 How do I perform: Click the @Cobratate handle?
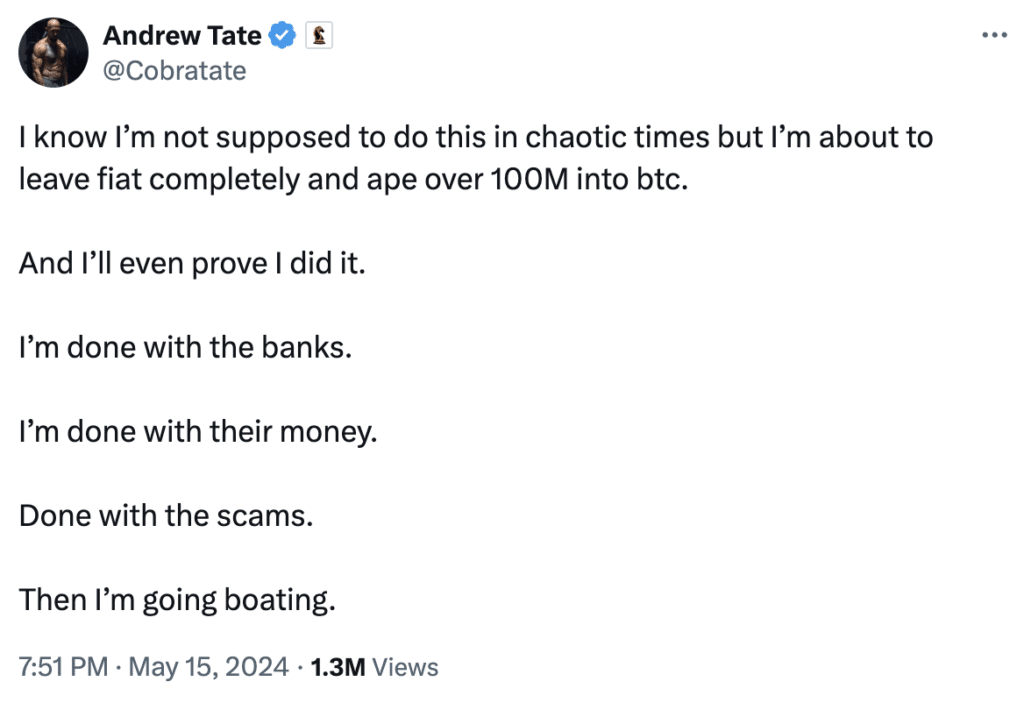pos(176,70)
